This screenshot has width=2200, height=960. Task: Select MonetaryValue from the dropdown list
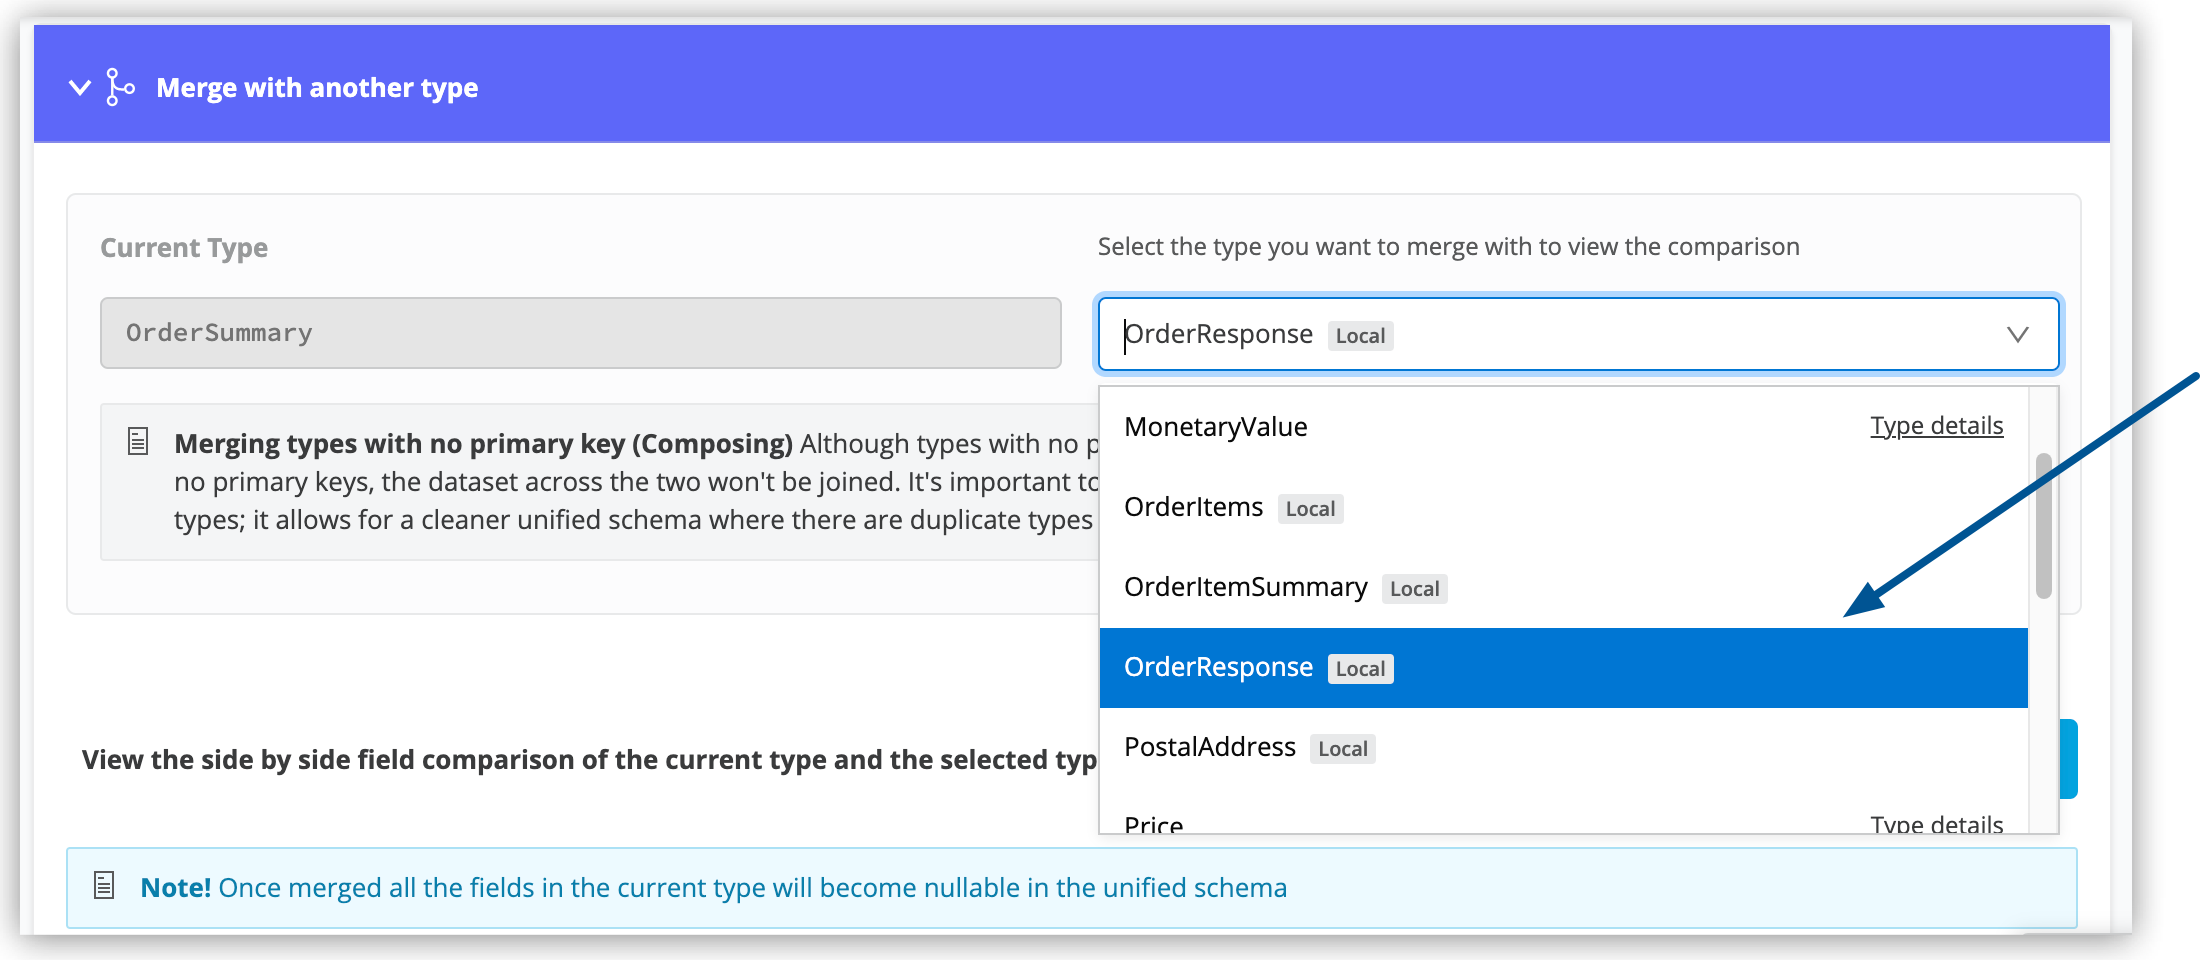(1215, 427)
